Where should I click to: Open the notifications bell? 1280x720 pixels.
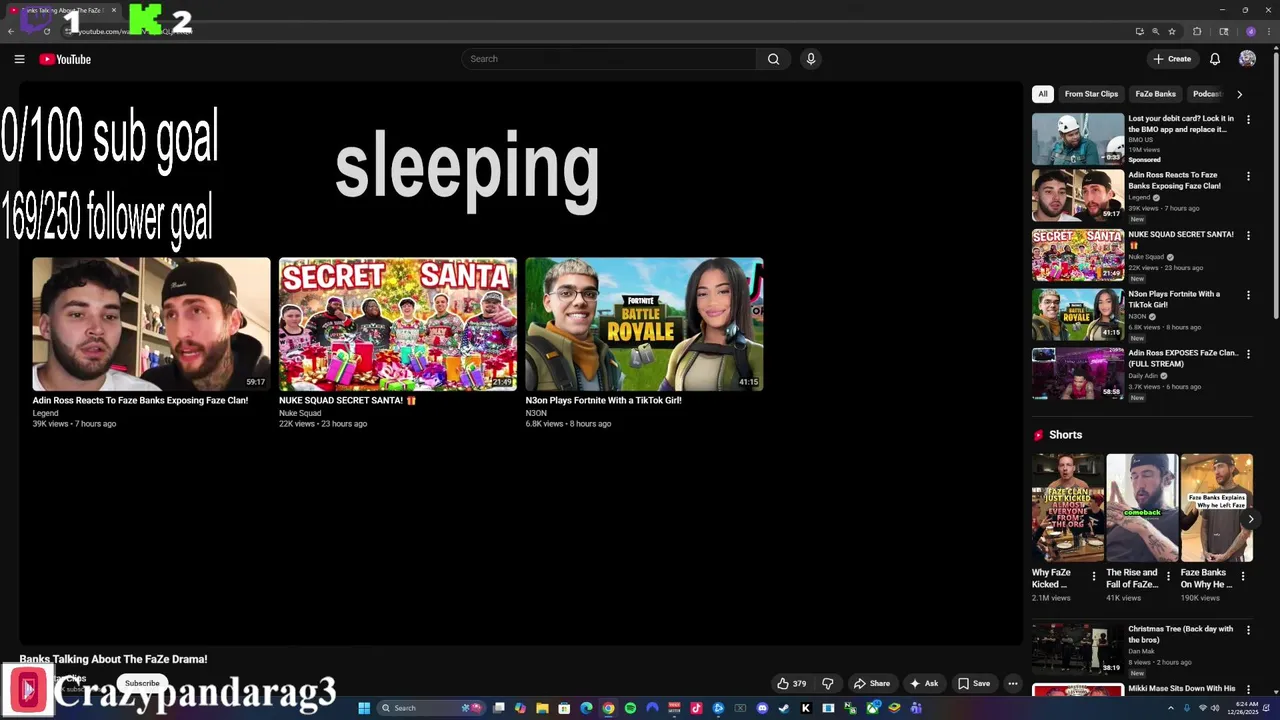[1215, 59]
